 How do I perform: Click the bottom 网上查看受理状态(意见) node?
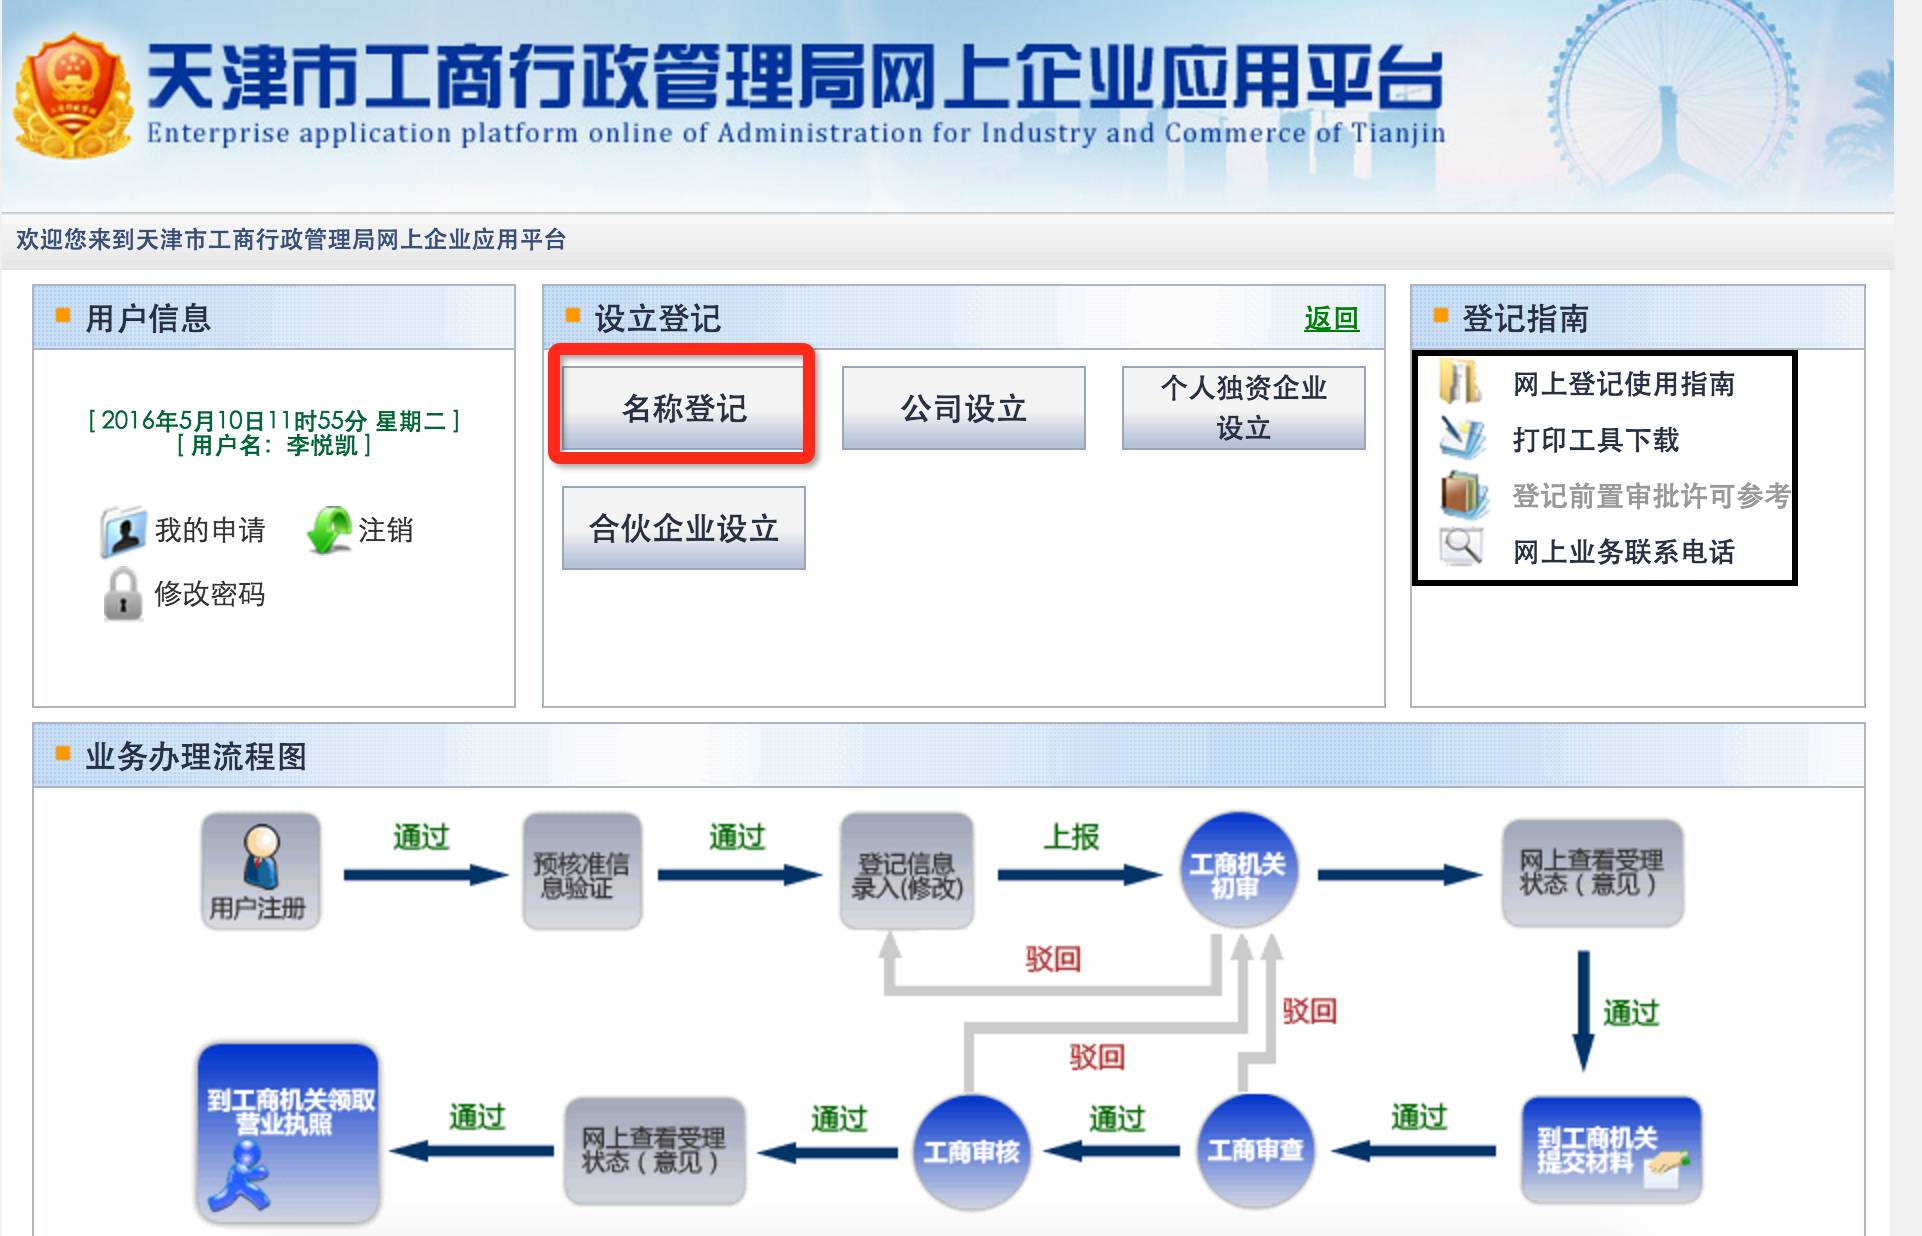[x=654, y=1150]
